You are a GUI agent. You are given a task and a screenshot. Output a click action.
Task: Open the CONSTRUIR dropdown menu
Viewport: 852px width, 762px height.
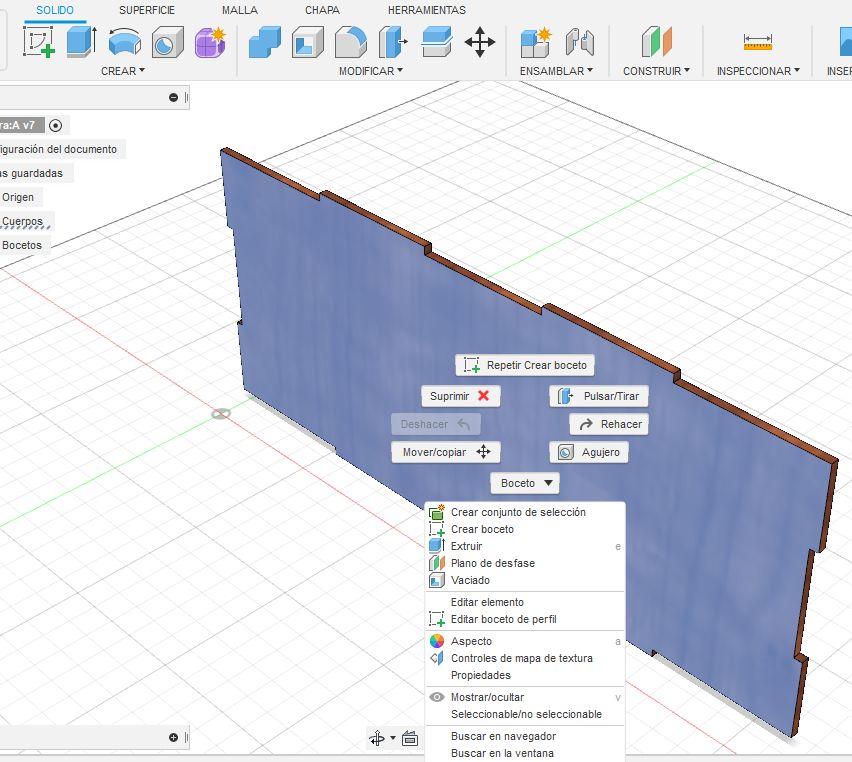[x=656, y=71]
